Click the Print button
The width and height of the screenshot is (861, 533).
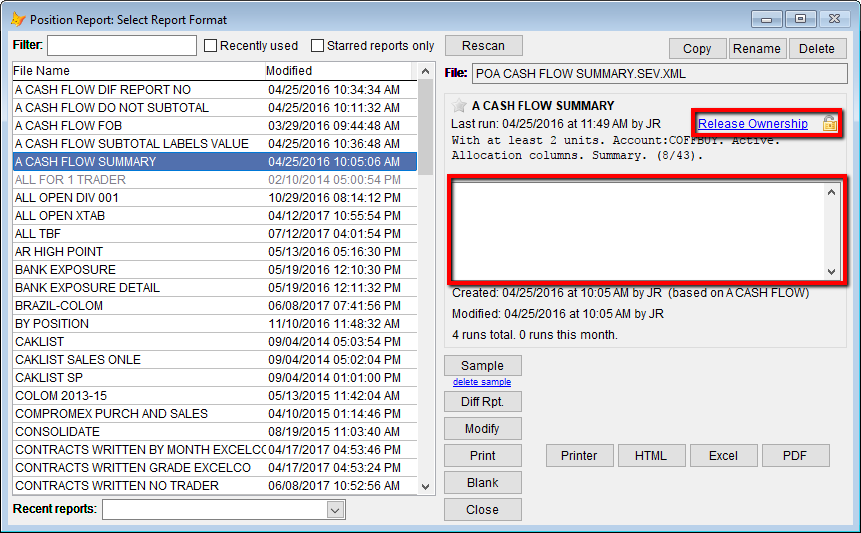[x=483, y=456]
